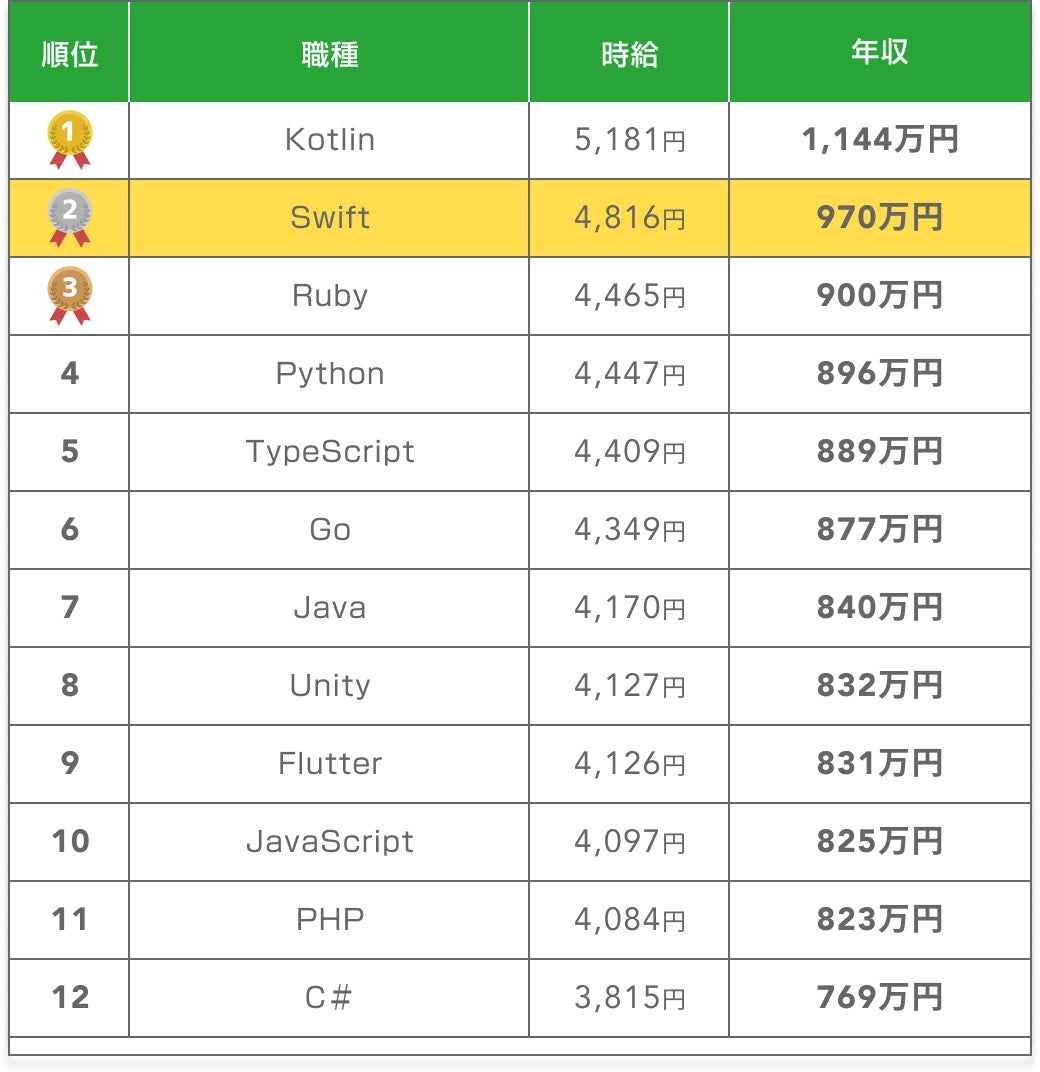Select the Swift cell in highlighted row
The image size is (1040, 1072).
pyautogui.click(x=329, y=218)
